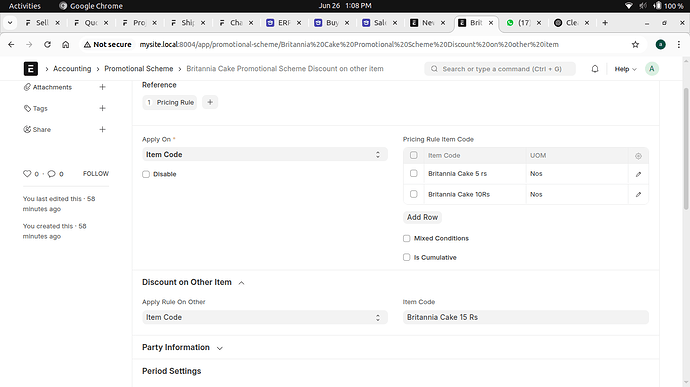Screen dimensions: 690x387
Task: Click the Add Row button
Action: 422,217
